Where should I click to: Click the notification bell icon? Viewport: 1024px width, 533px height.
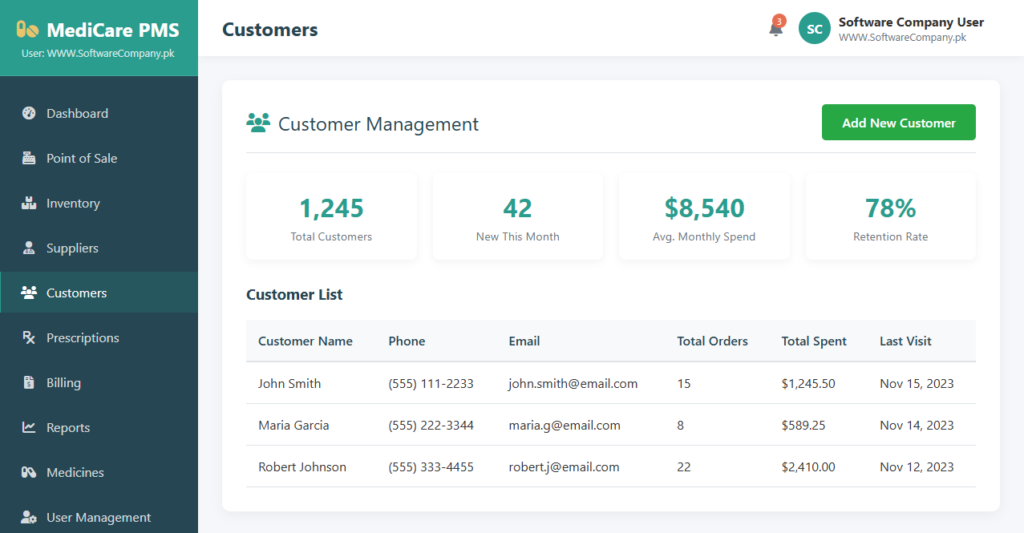coord(775,29)
